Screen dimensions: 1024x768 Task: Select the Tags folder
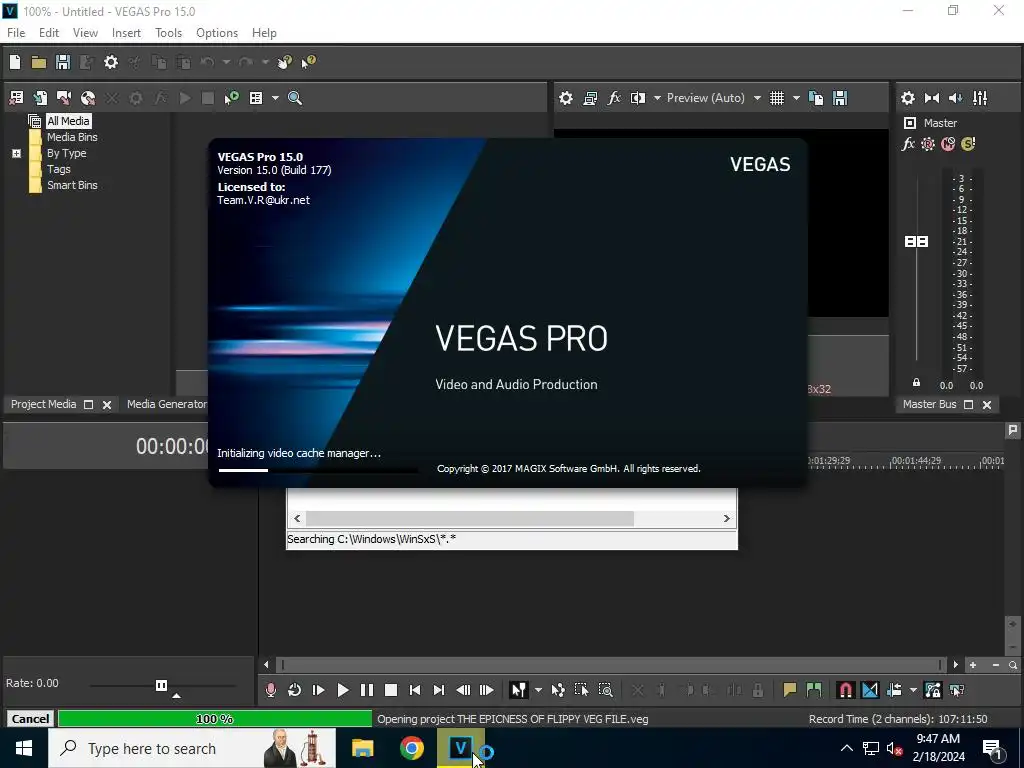coord(58,169)
